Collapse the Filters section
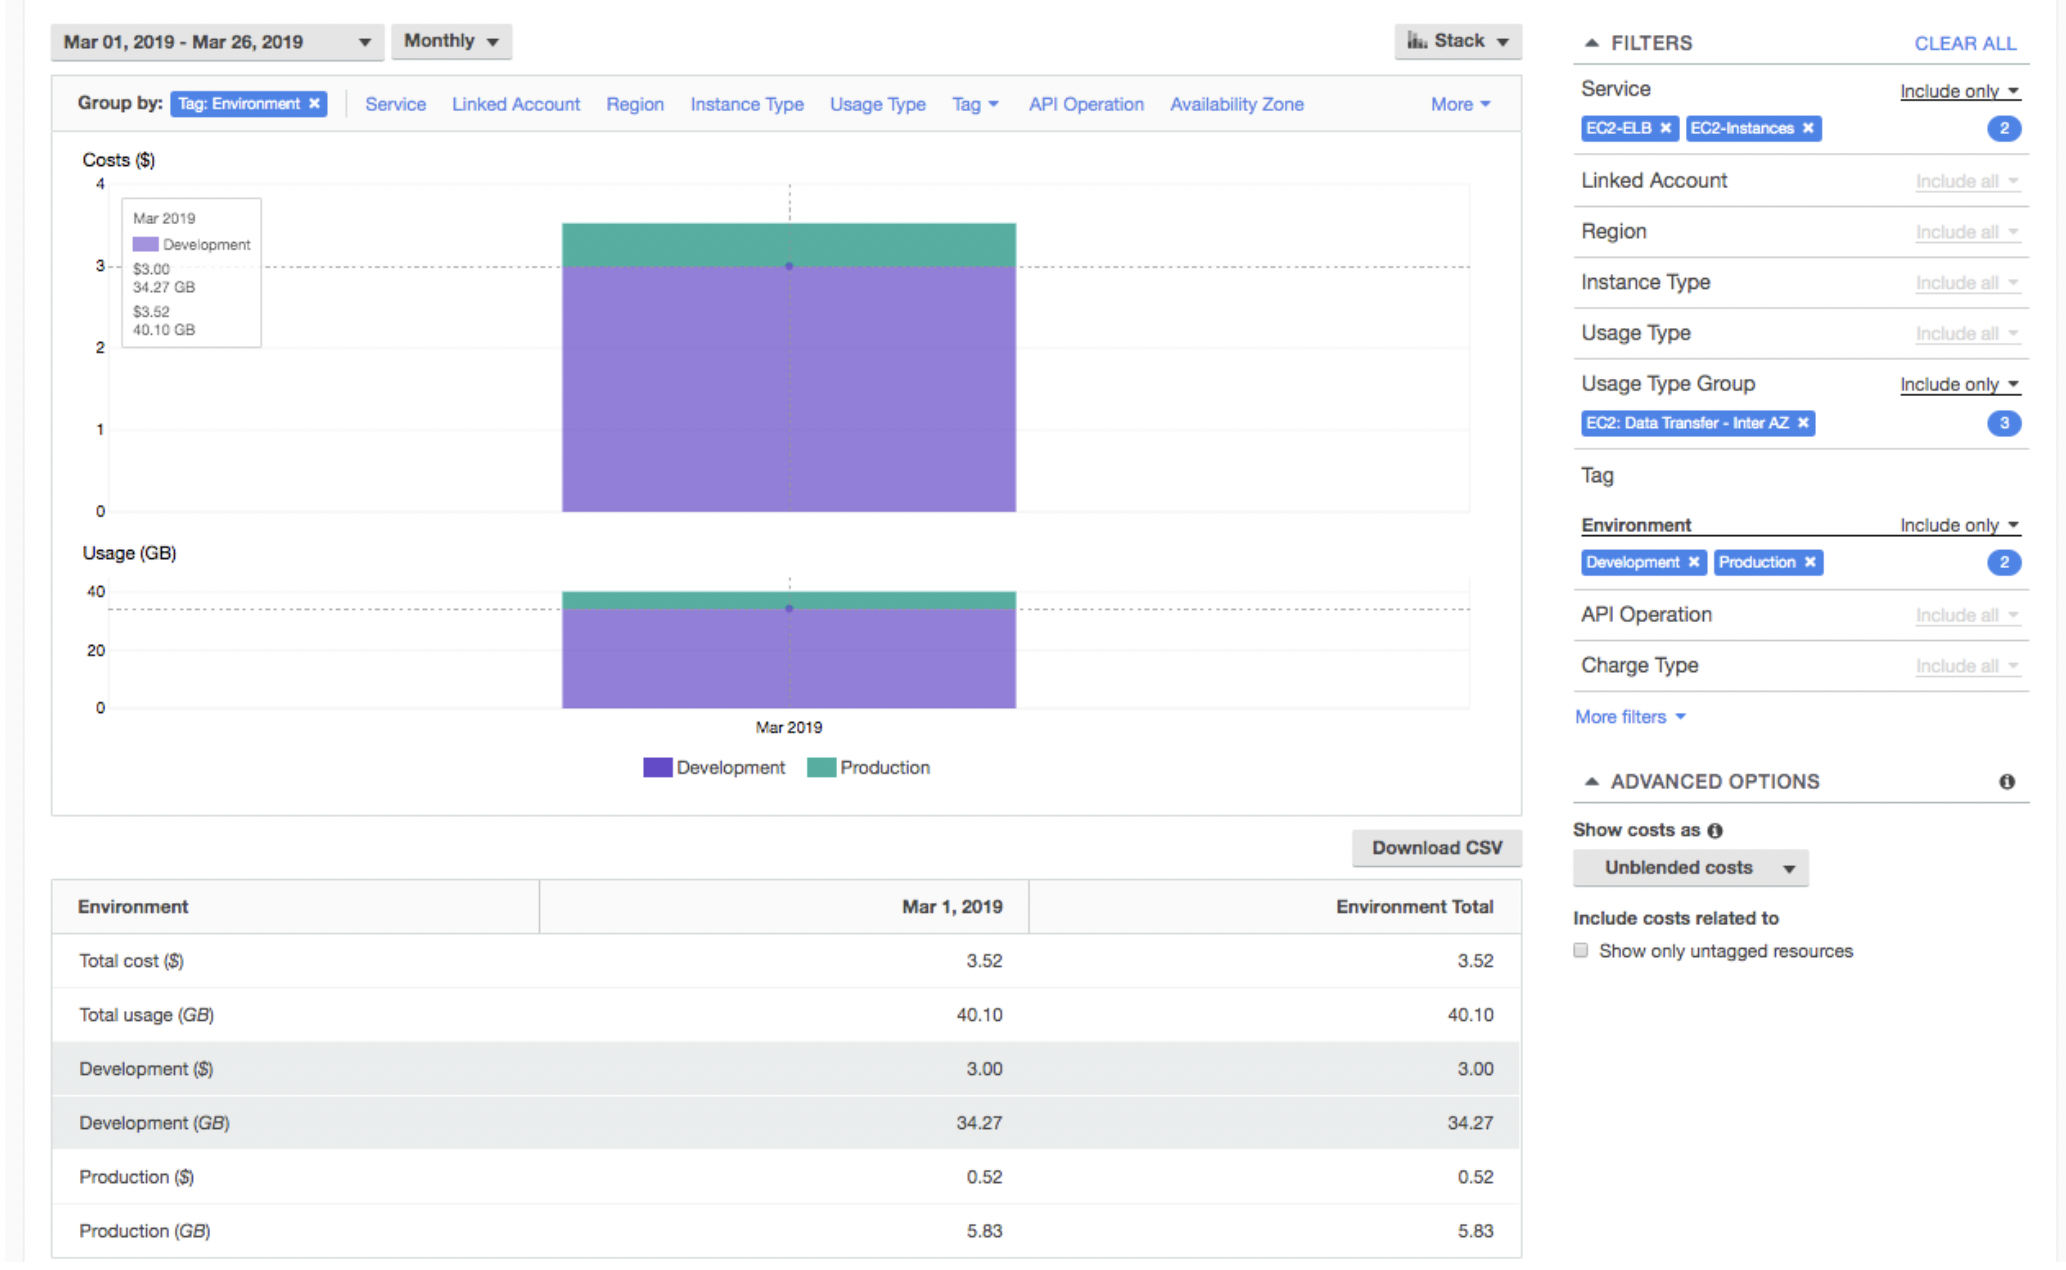Screen dimensions: 2066x1270 [1591, 43]
